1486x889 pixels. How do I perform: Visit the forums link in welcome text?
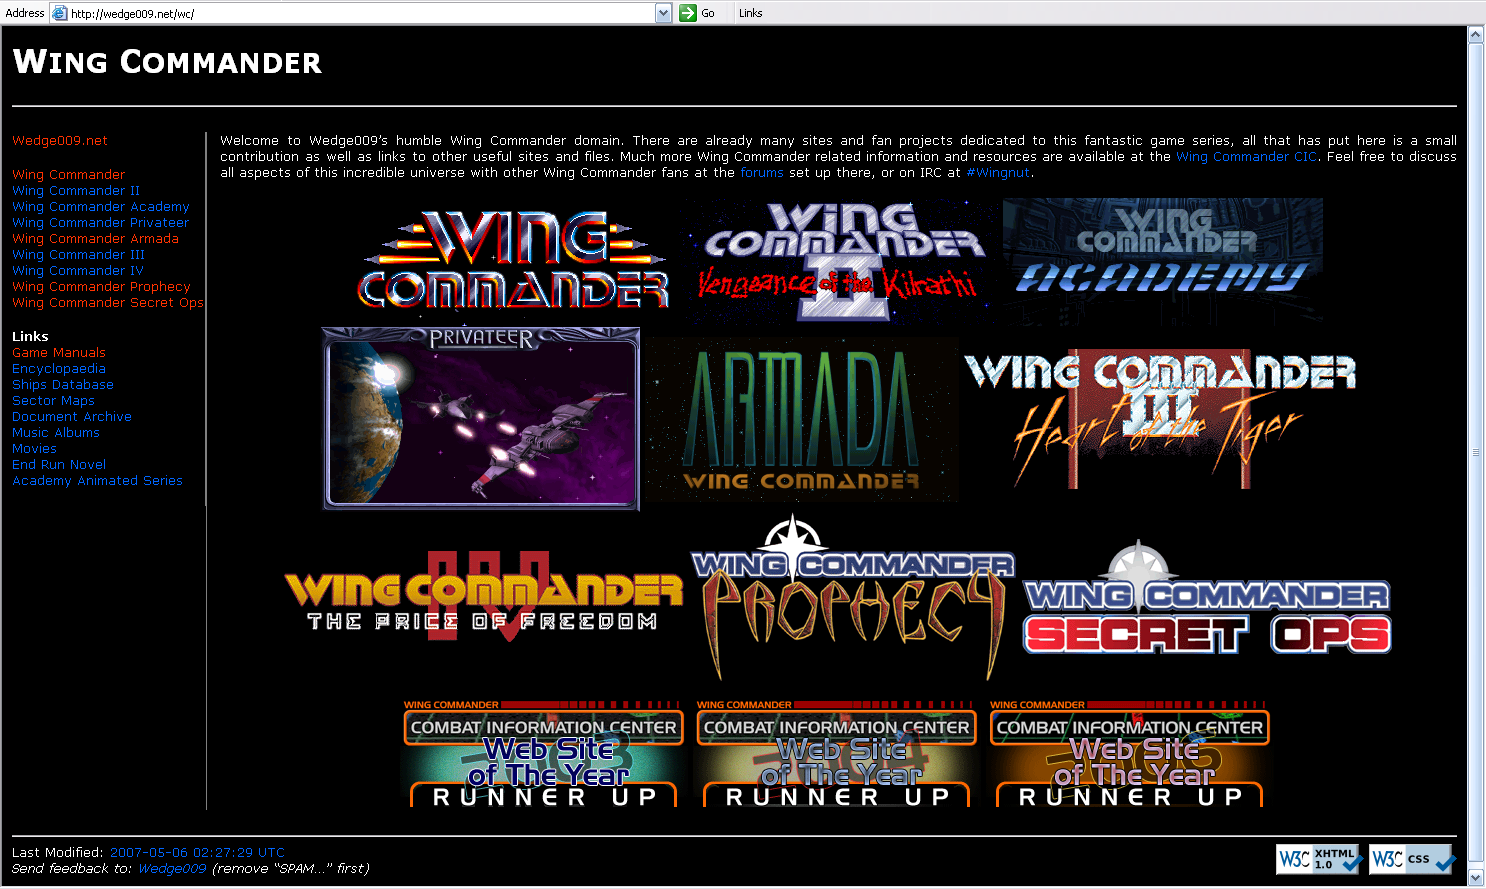pos(761,173)
